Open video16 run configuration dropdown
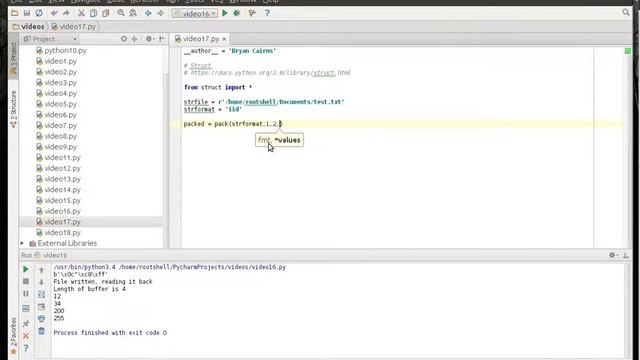The image size is (640, 360). 194,13
